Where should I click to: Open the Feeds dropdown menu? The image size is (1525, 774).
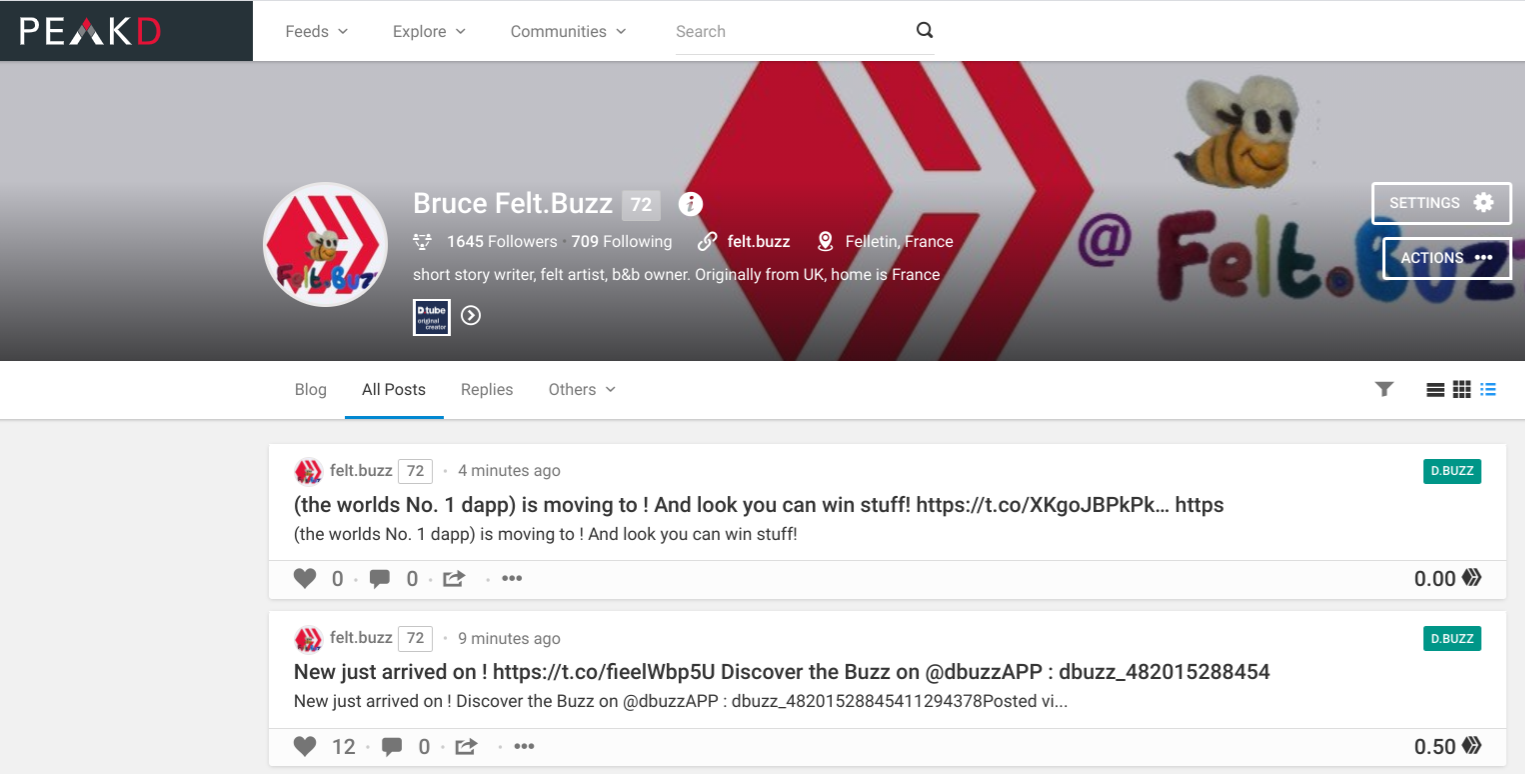[x=317, y=31]
